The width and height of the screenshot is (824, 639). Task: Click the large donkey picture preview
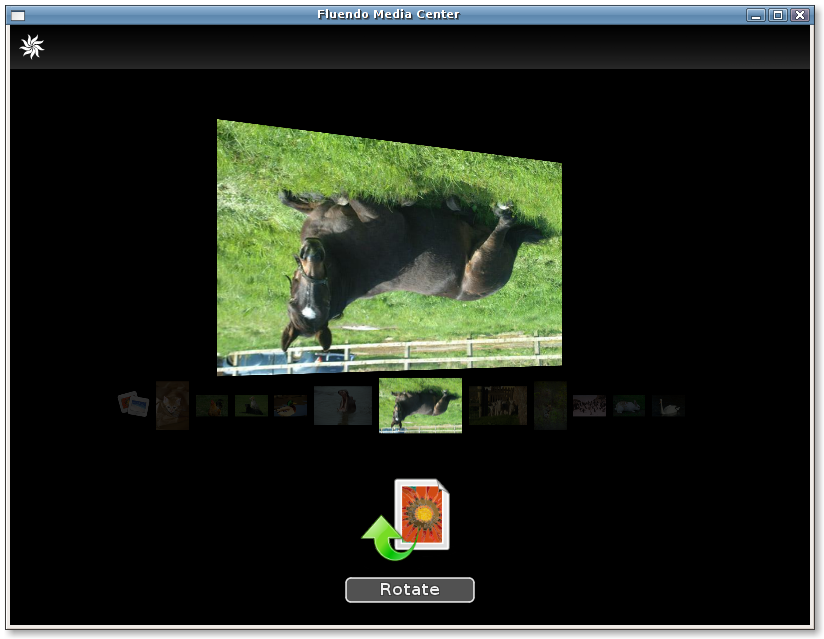[389, 248]
